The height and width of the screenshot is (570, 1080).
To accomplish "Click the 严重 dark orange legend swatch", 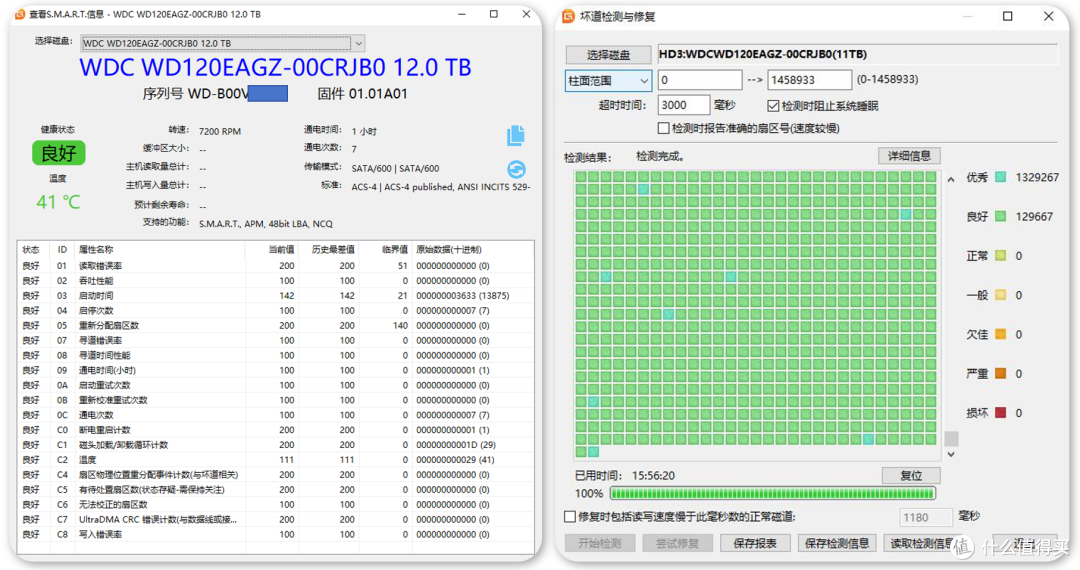I will [1000, 373].
